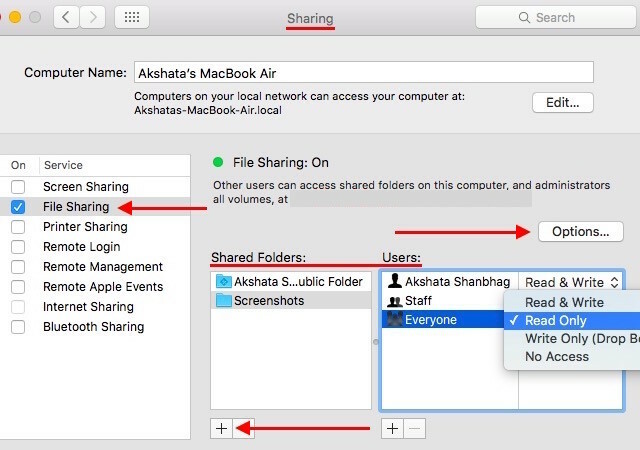Click the Staff group icon
640x450 pixels.
pos(395,301)
